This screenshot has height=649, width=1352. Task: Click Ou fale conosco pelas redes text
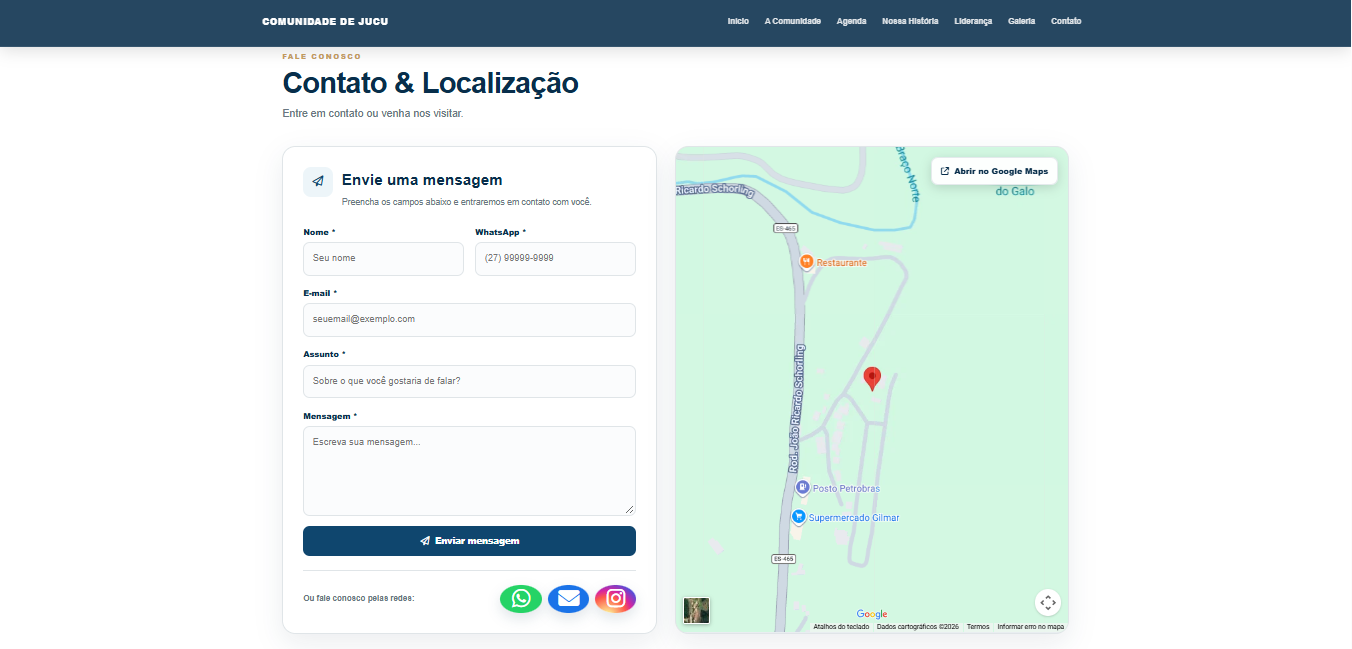coord(358,598)
